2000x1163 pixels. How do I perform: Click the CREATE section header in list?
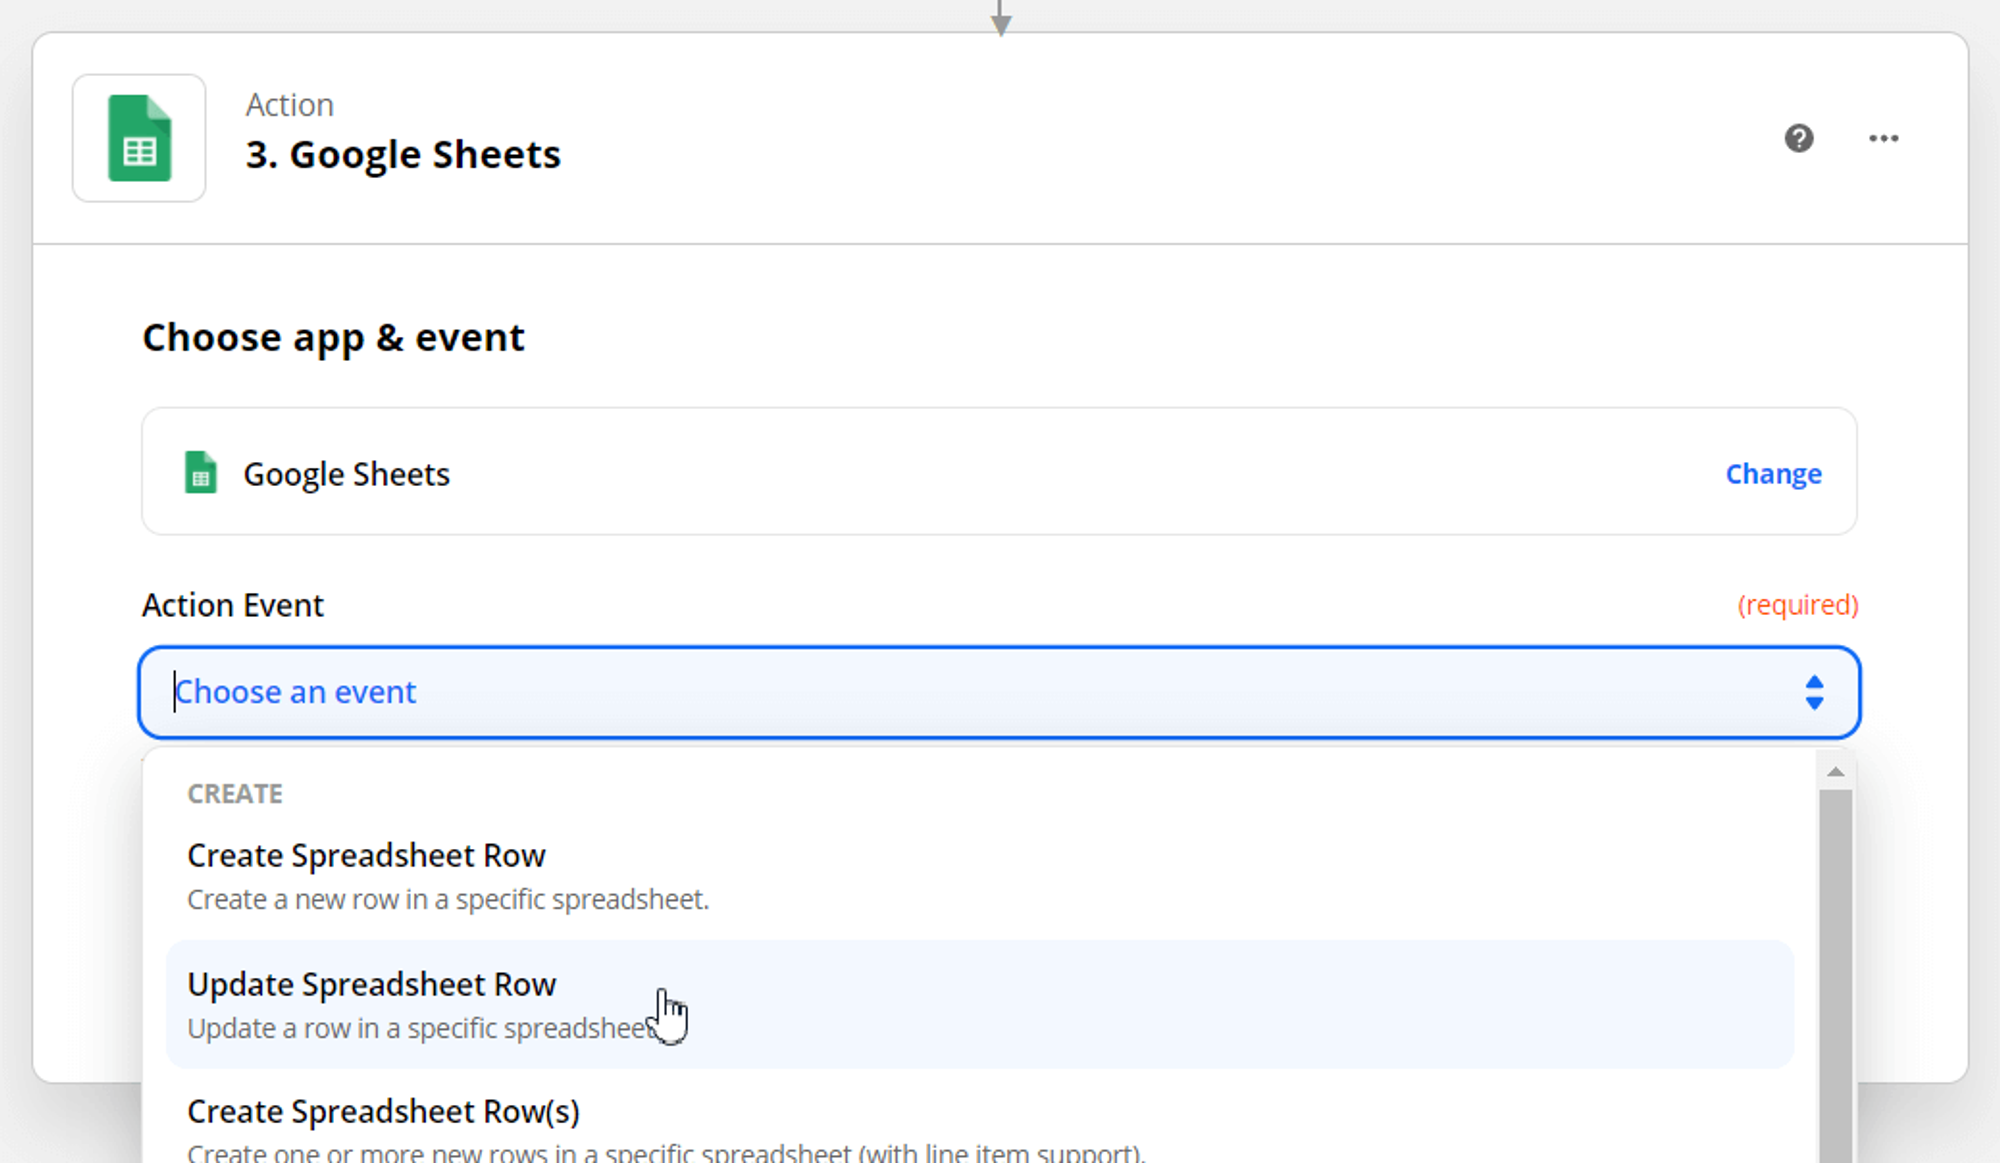click(235, 793)
